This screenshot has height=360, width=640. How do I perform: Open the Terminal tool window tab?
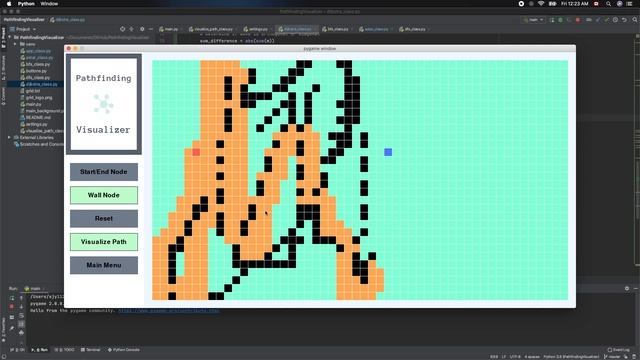tap(90, 350)
